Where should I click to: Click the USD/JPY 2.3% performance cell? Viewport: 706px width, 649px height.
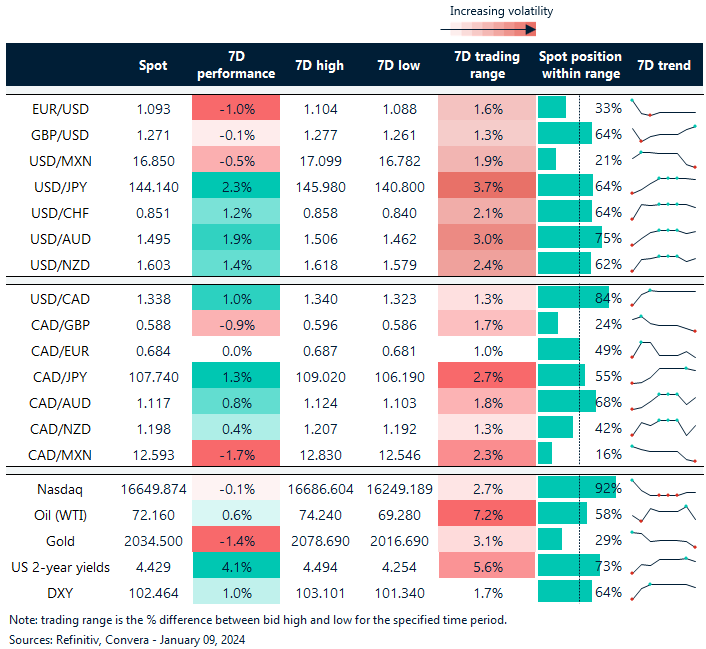235,186
